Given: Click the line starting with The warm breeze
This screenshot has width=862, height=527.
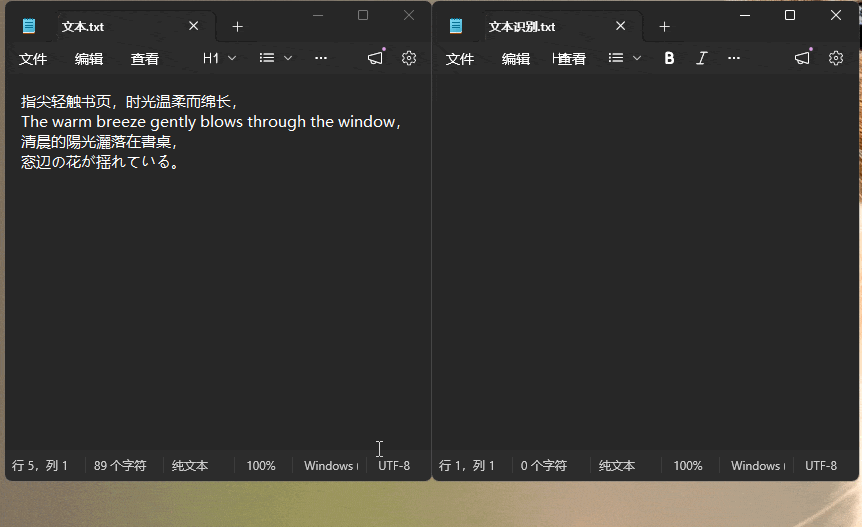Looking at the screenshot, I should (x=211, y=121).
